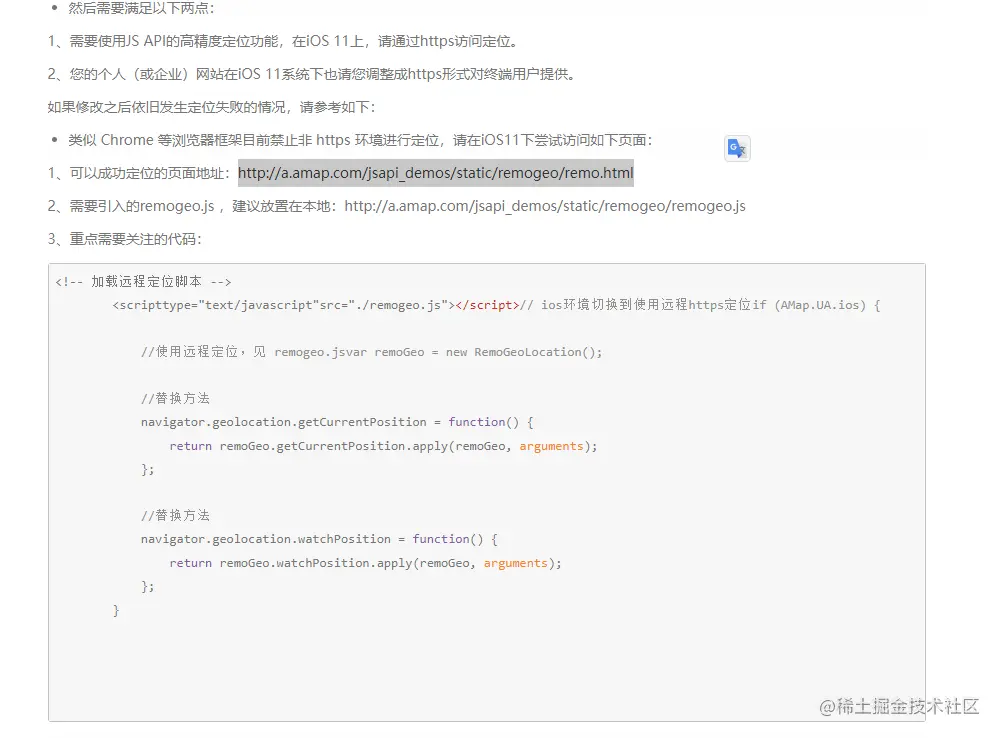The width and height of the screenshot is (1001, 738).
Task: Click the 'new RemoGeoLocation()' code line
Action: pyautogui.click(x=372, y=352)
